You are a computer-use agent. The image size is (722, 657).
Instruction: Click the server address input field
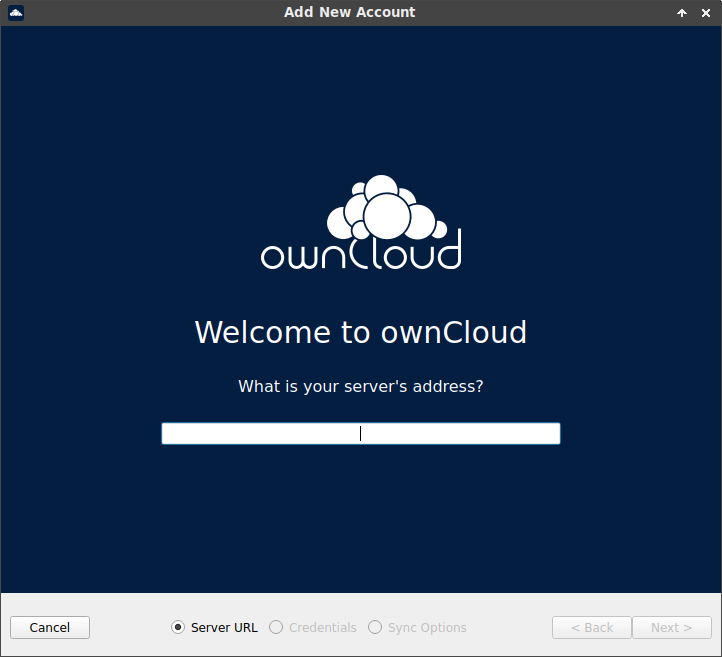(x=361, y=433)
